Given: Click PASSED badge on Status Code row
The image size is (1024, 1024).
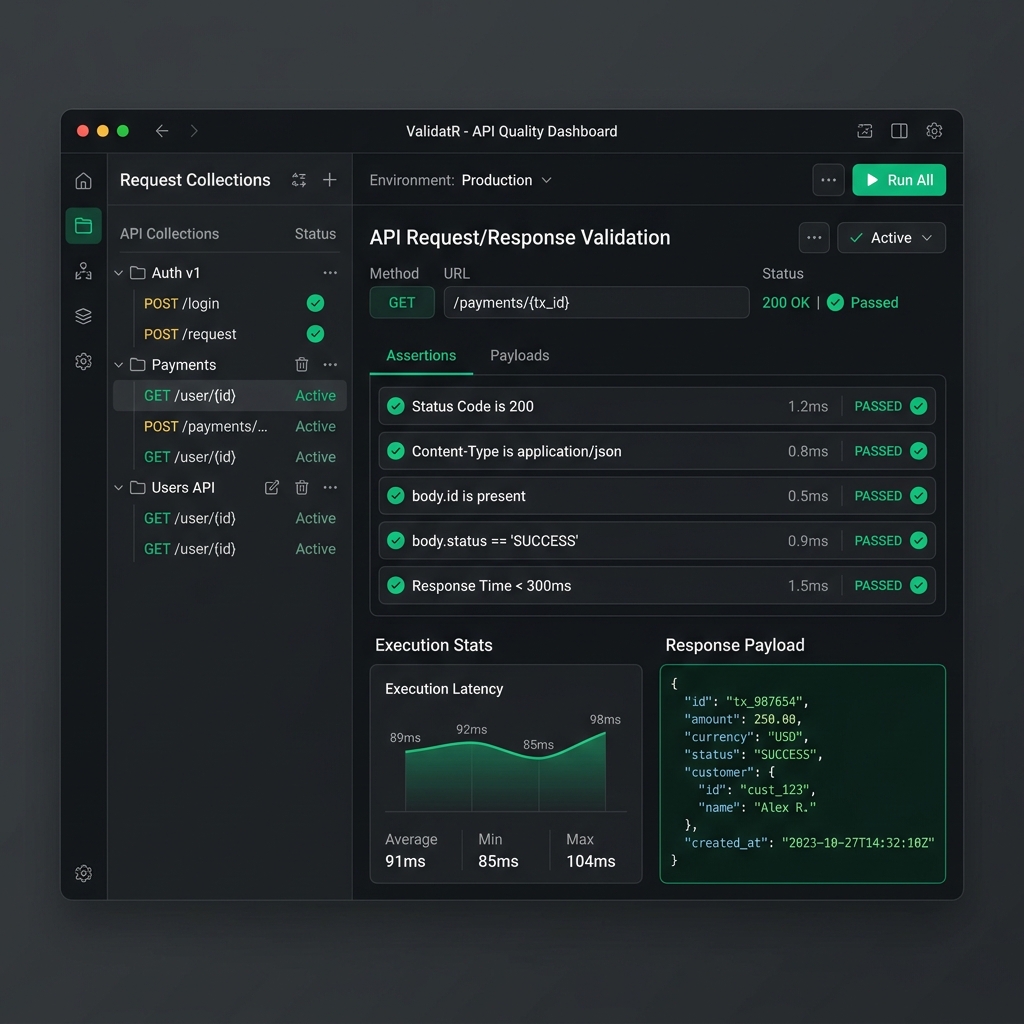Looking at the screenshot, I should (x=891, y=406).
